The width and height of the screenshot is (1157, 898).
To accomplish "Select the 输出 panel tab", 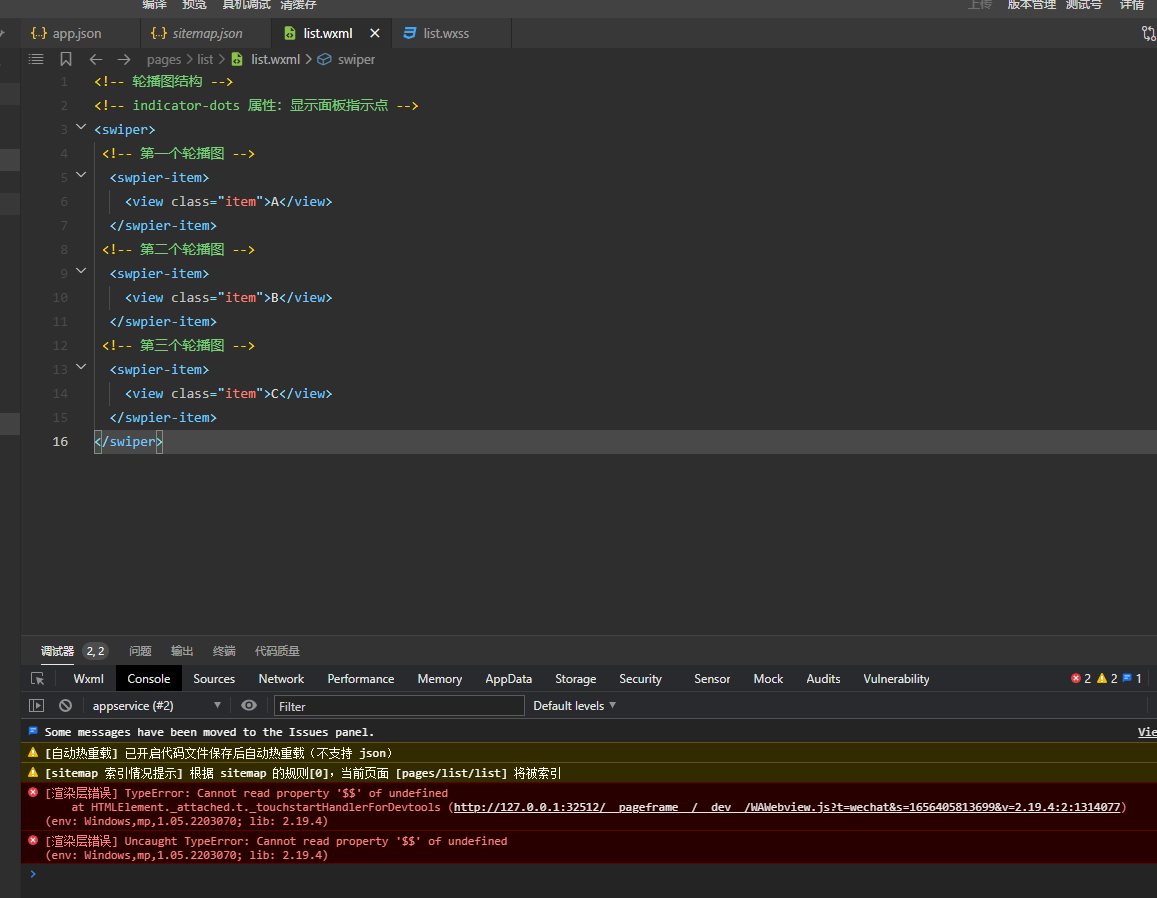I will click(x=182, y=651).
